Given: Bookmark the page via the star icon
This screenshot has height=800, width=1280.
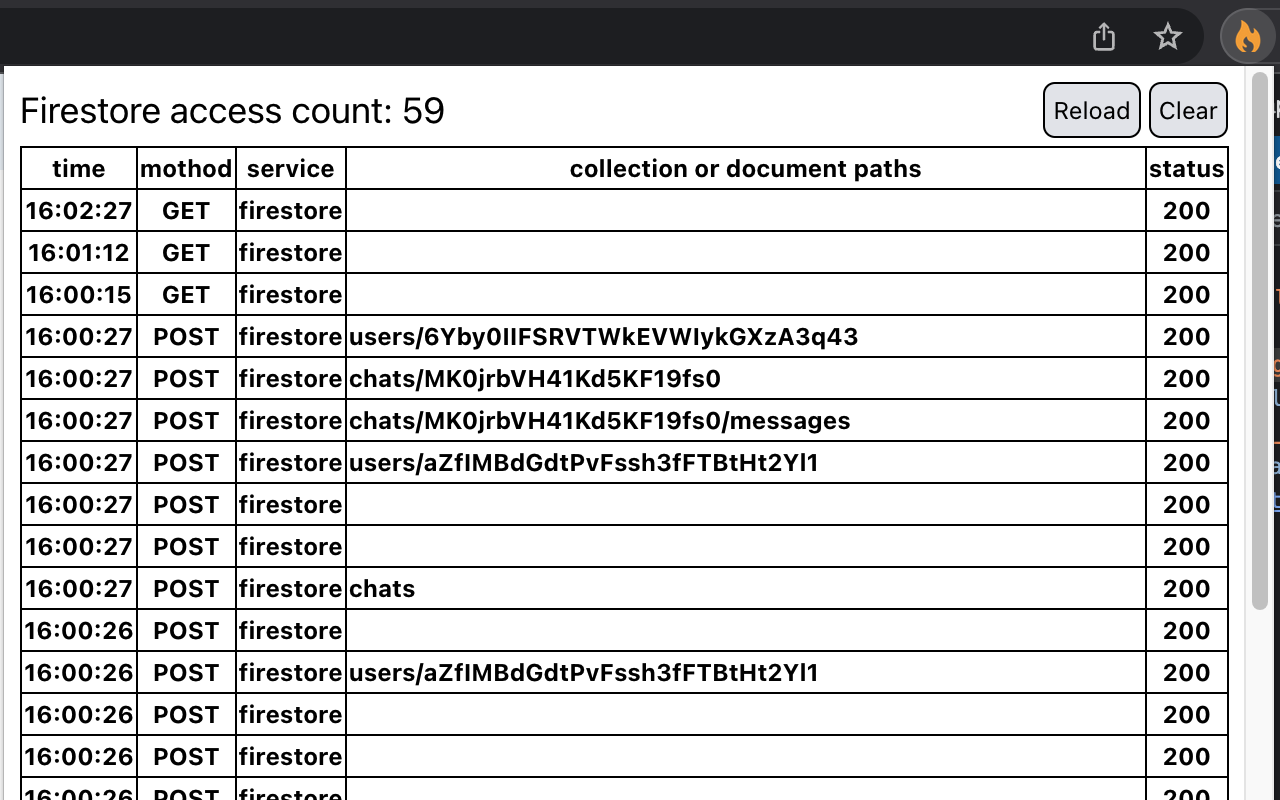Looking at the screenshot, I should coord(1167,36).
